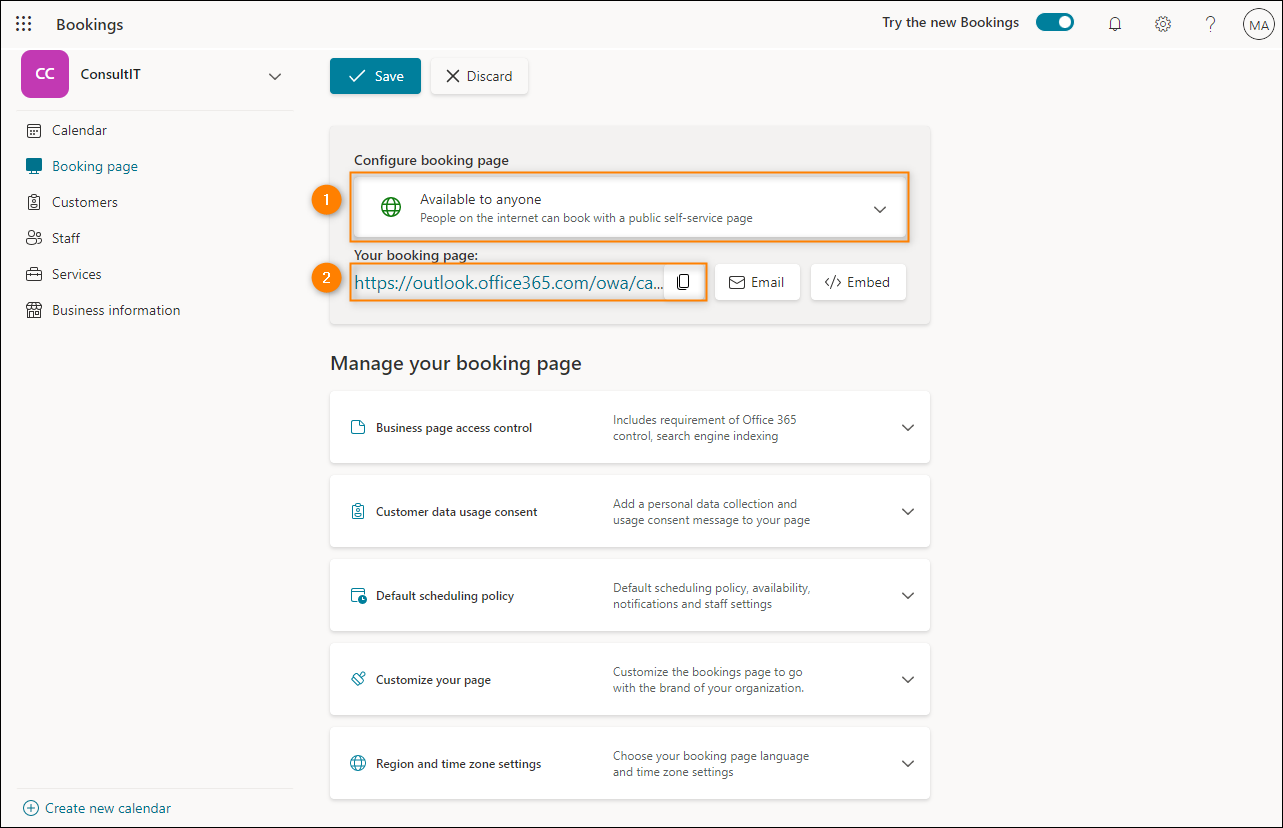Click the Region and time zone globe icon
The width and height of the screenshot is (1283, 828).
[358, 764]
